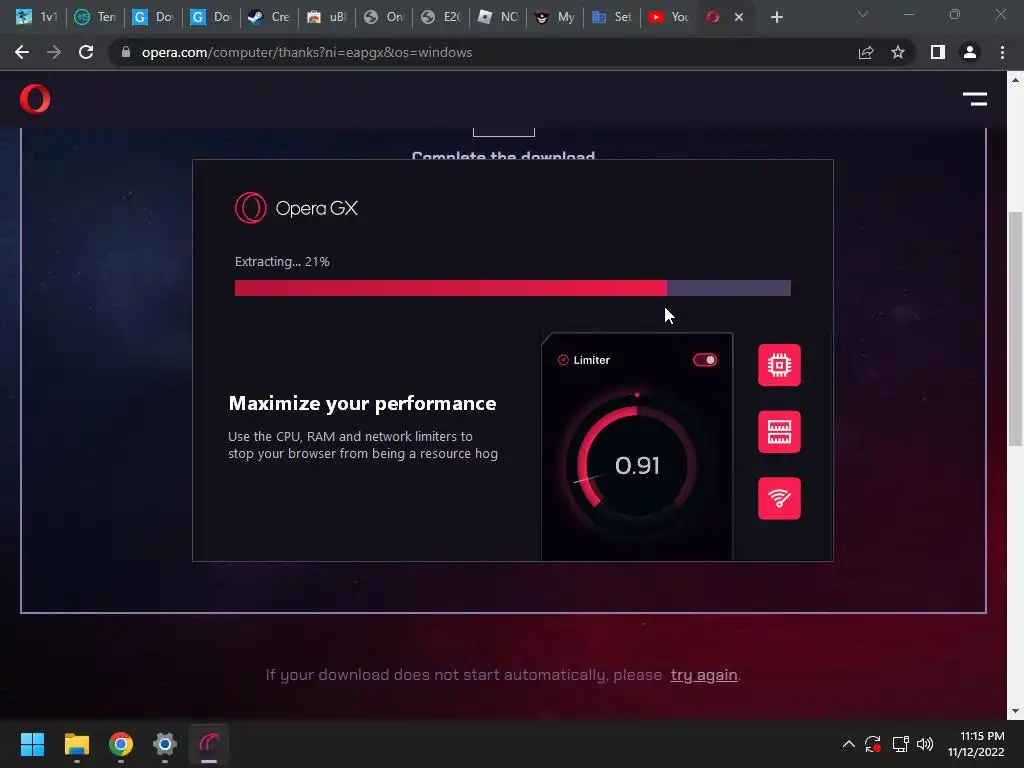The image size is (1024, 768).
Task: Open the browser side panel
Action: click(938, 52)
